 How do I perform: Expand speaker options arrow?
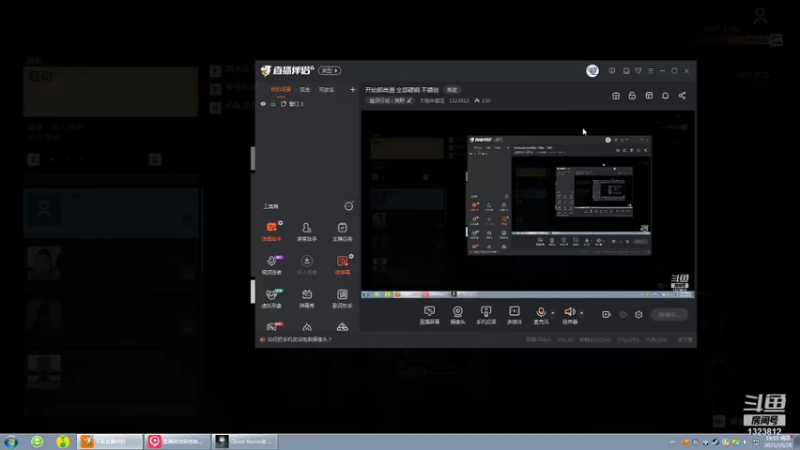click(x=582, y=313)
